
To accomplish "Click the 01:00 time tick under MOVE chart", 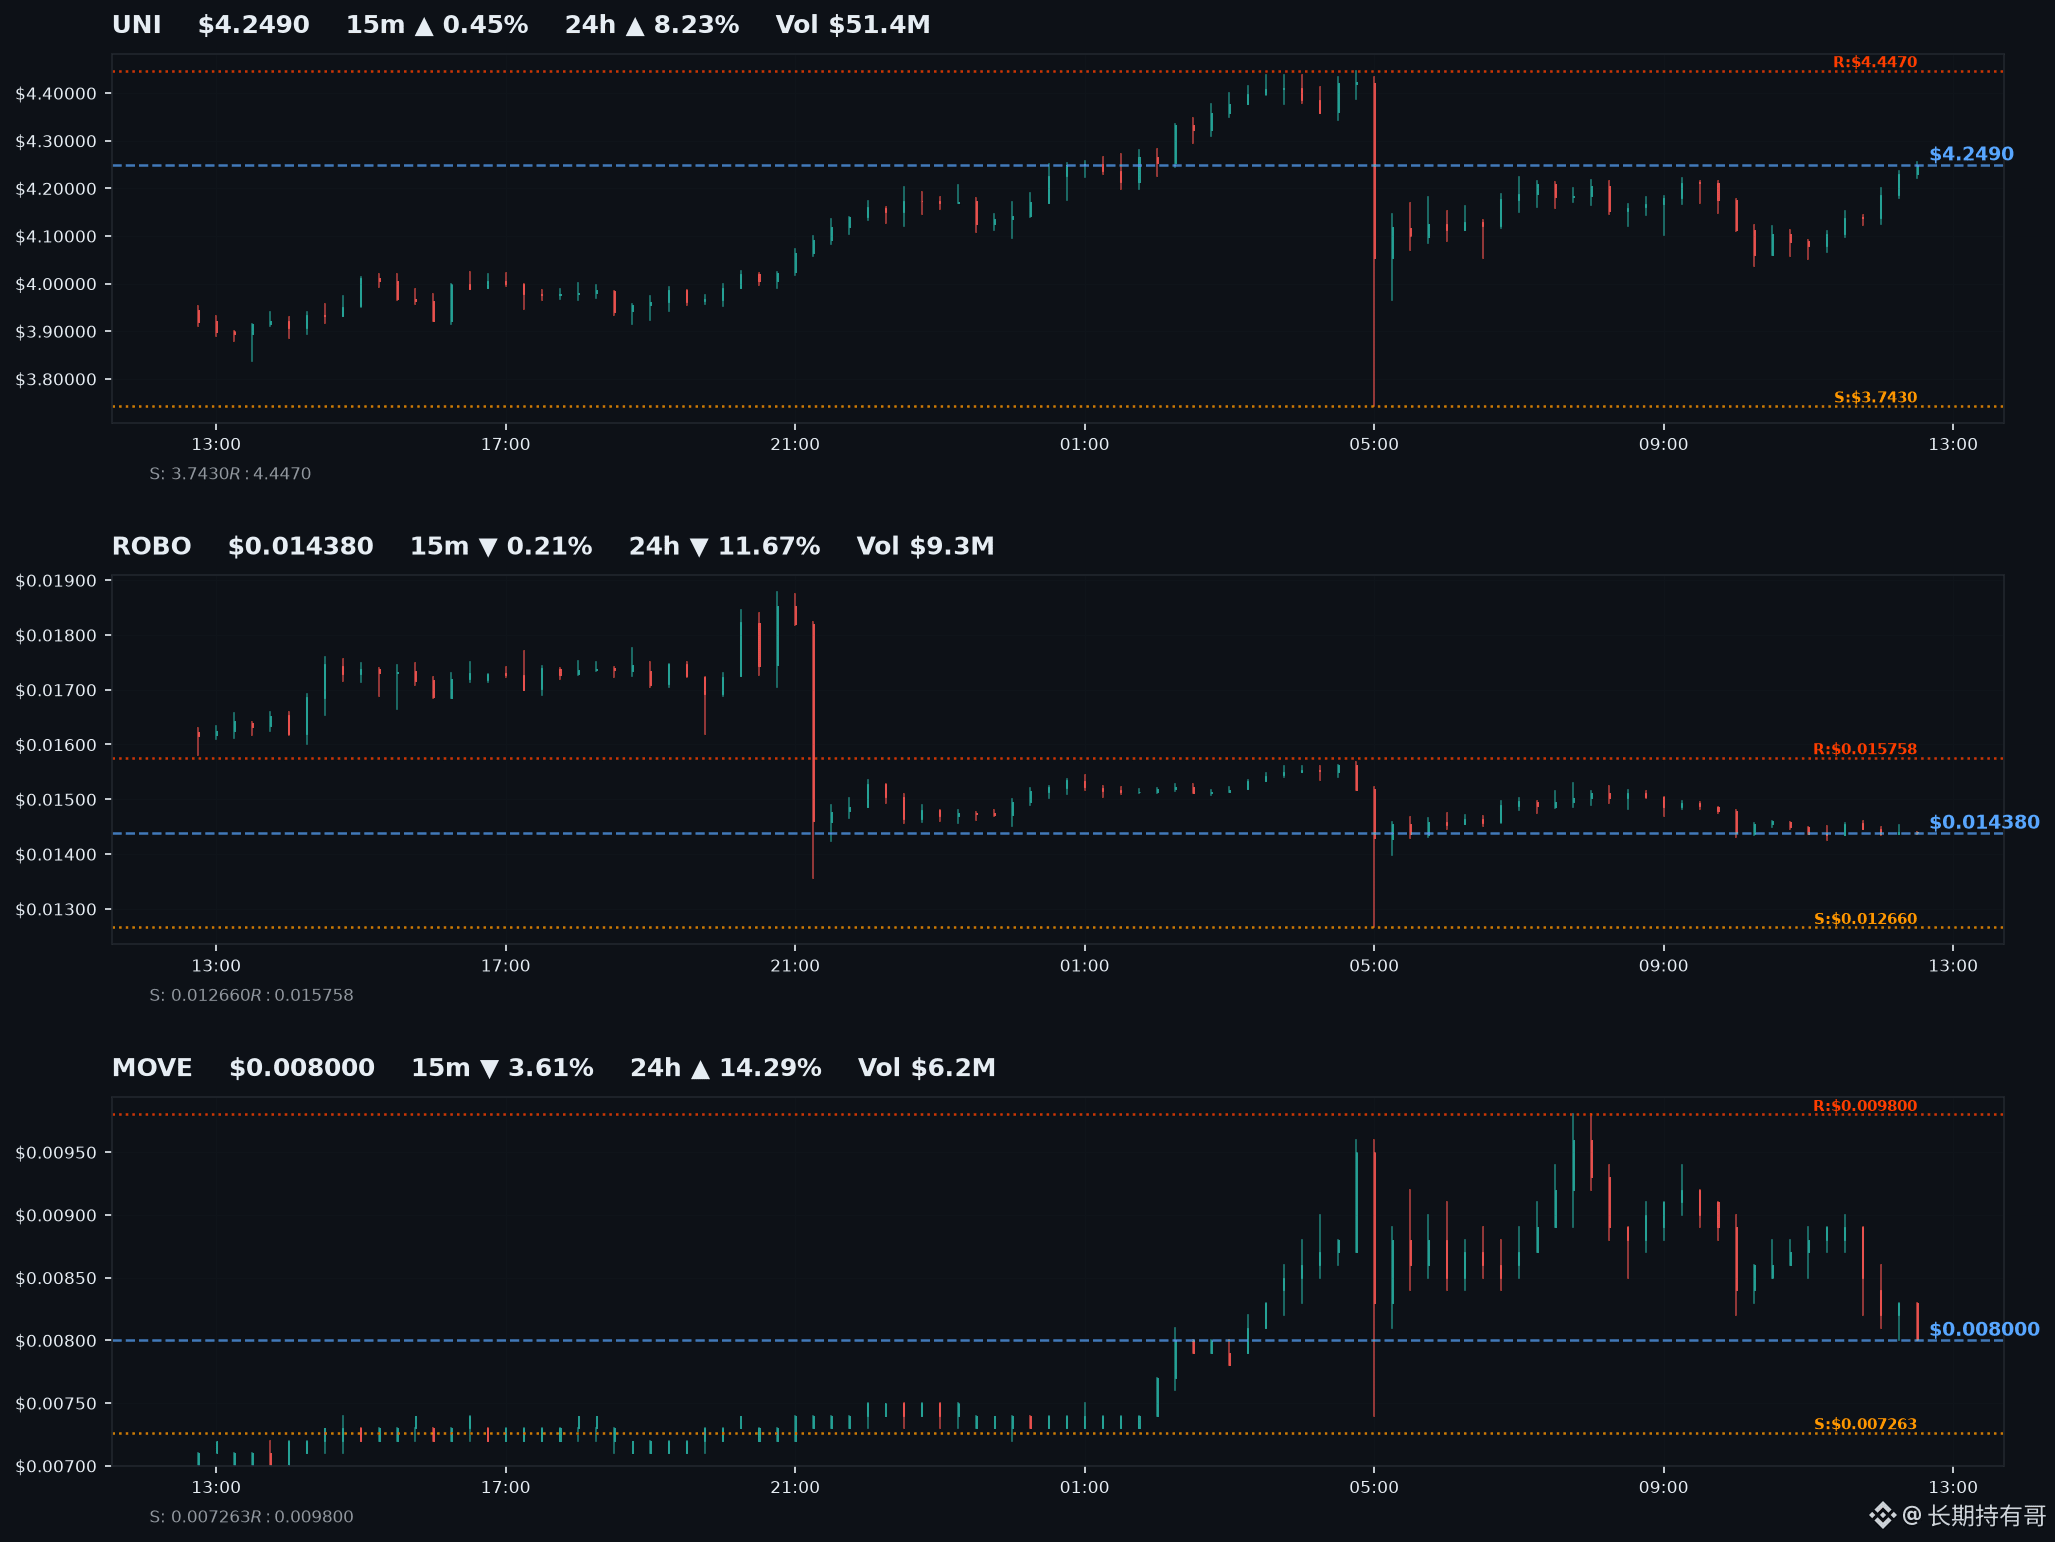I will (1085, 1488).
